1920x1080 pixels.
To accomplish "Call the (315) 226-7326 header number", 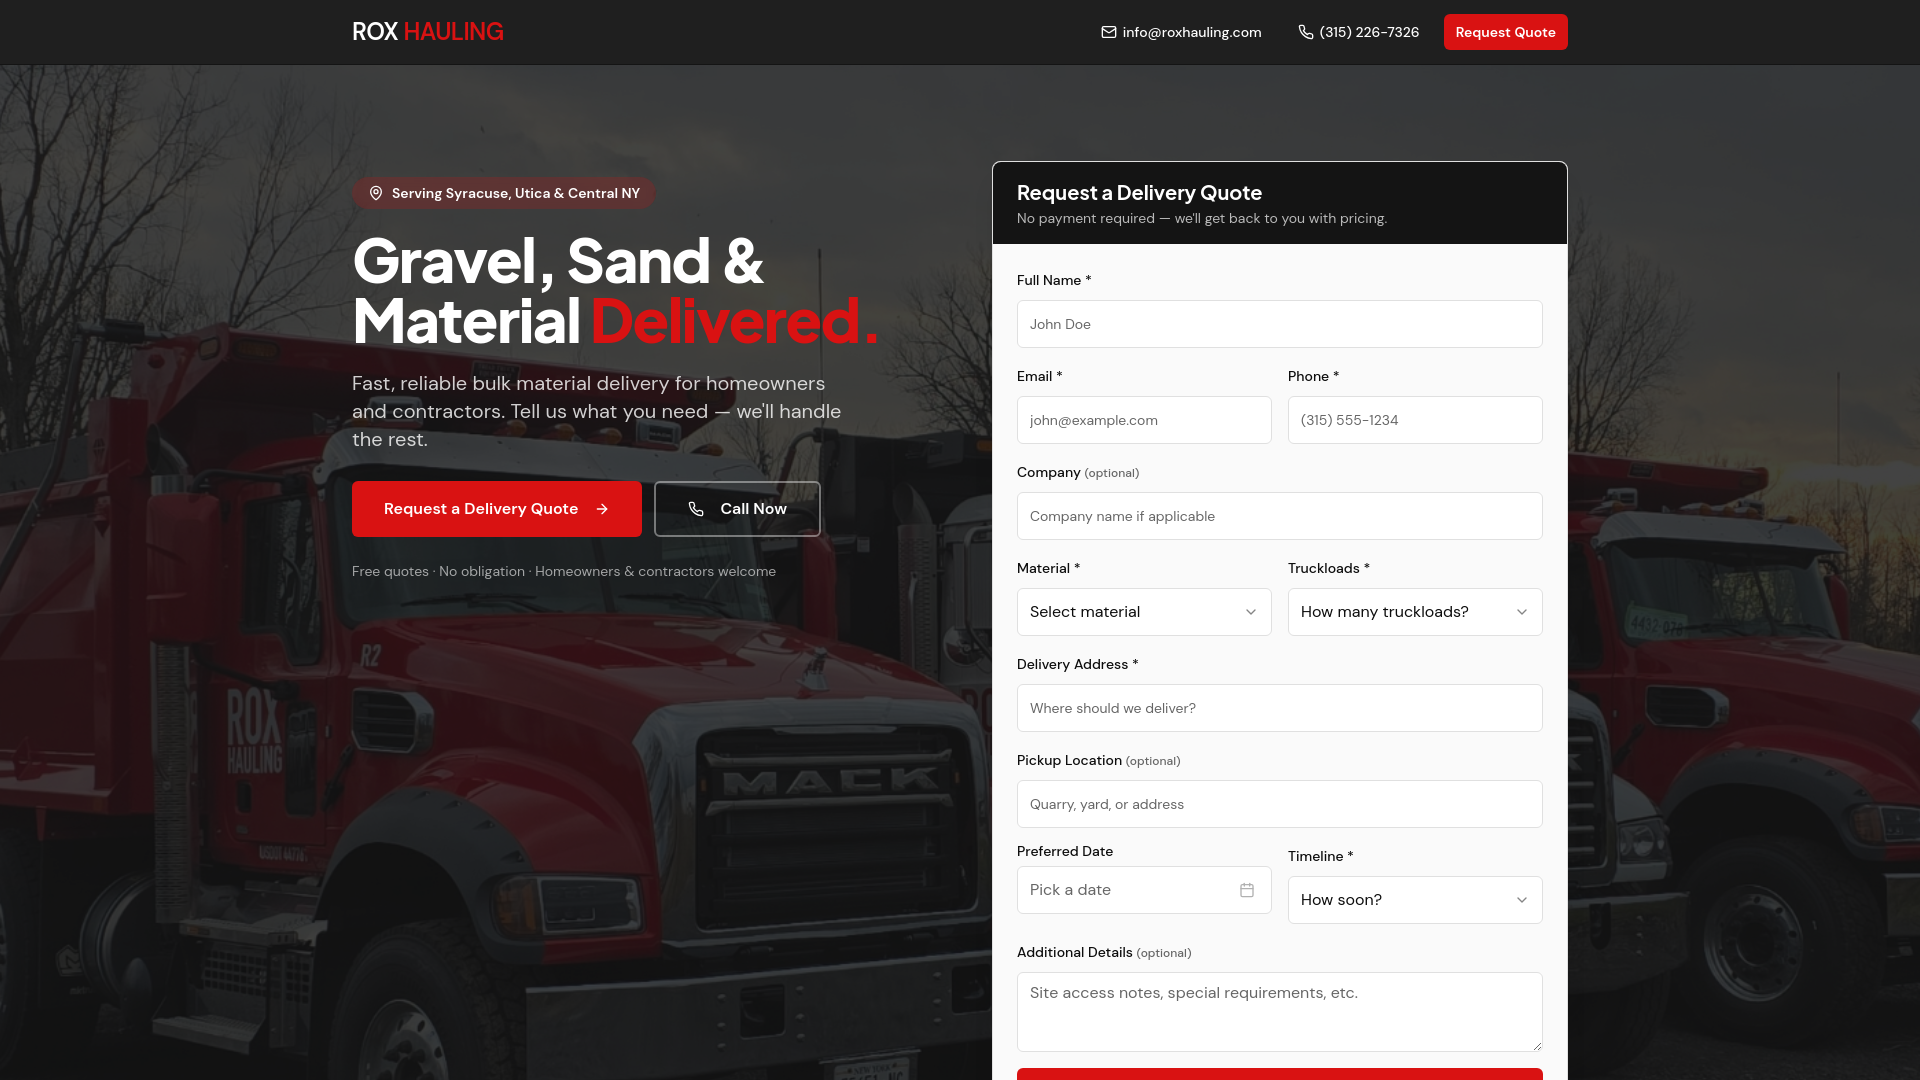I will [x=1359, y=32].
